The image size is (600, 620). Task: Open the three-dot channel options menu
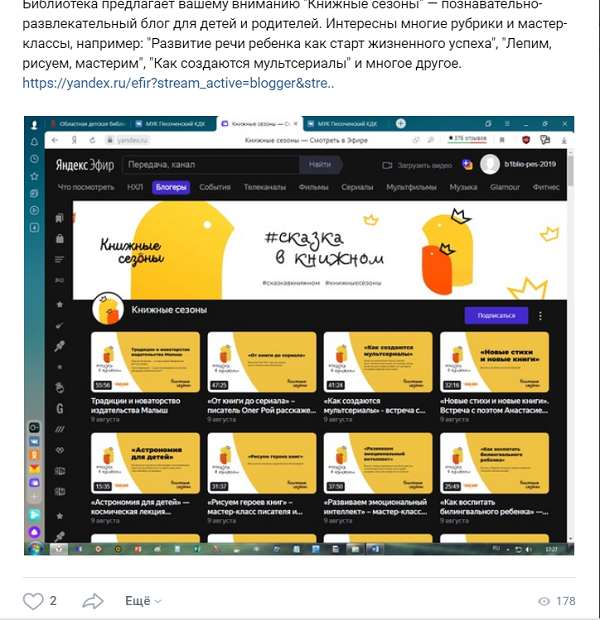pos(540,316)
